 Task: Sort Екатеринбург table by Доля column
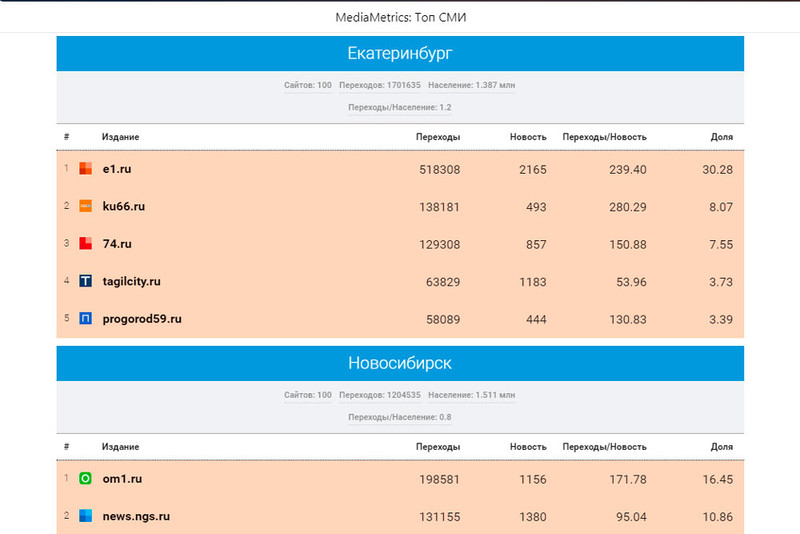click(x=721, y=136)
